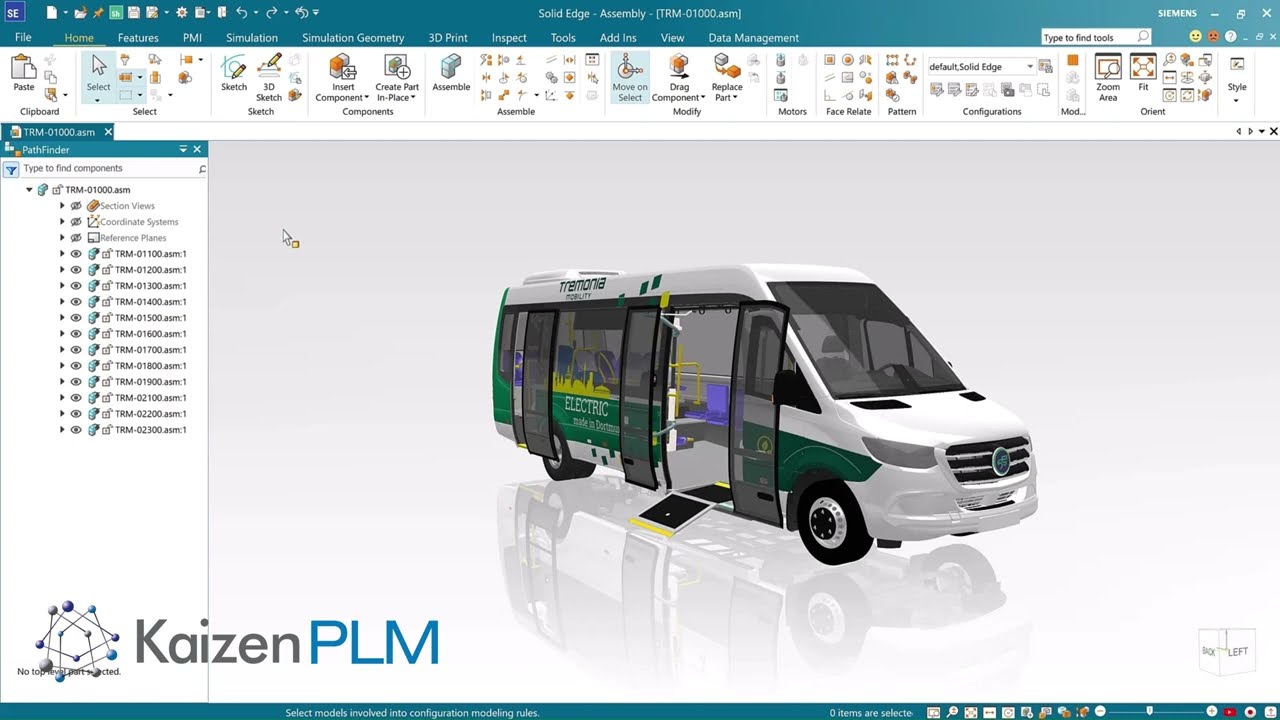
Task: Start a 2D Sketch
Action: point(234,73)
